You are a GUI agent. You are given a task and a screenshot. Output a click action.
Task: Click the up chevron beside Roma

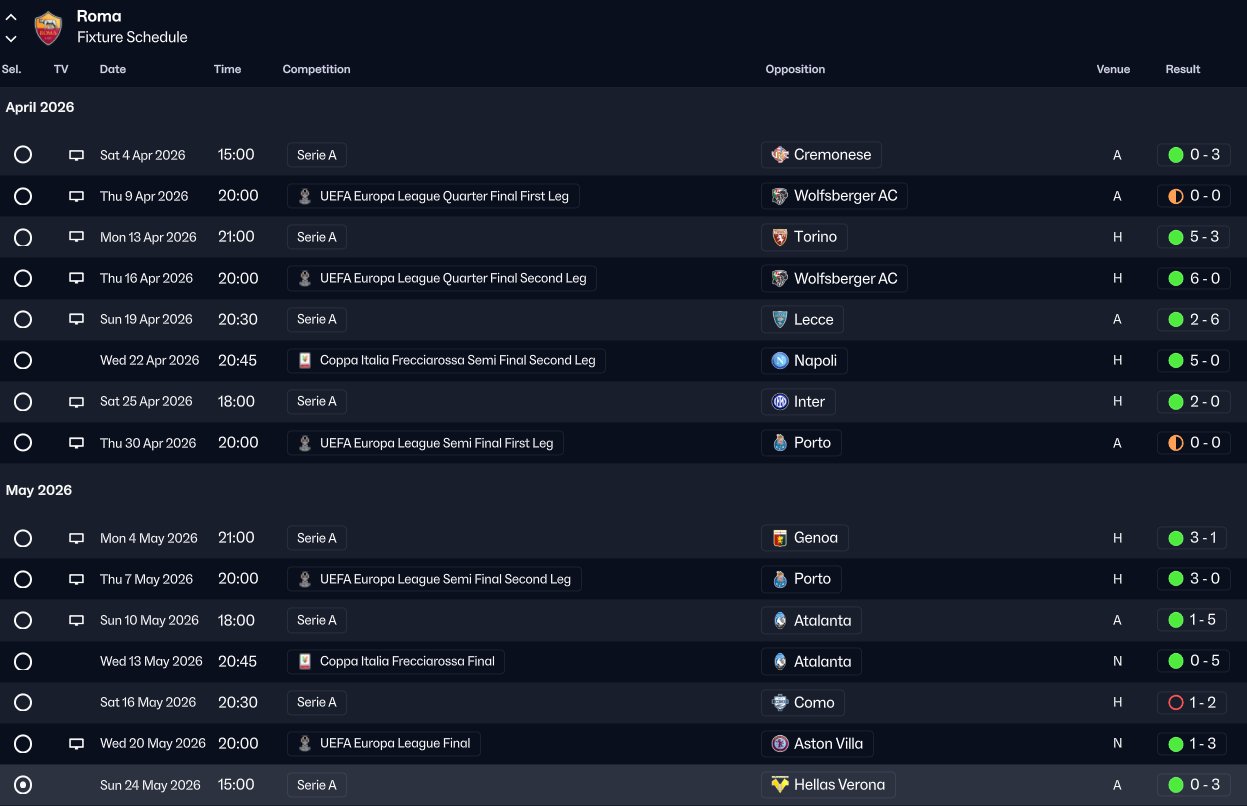tap(11, 17)
